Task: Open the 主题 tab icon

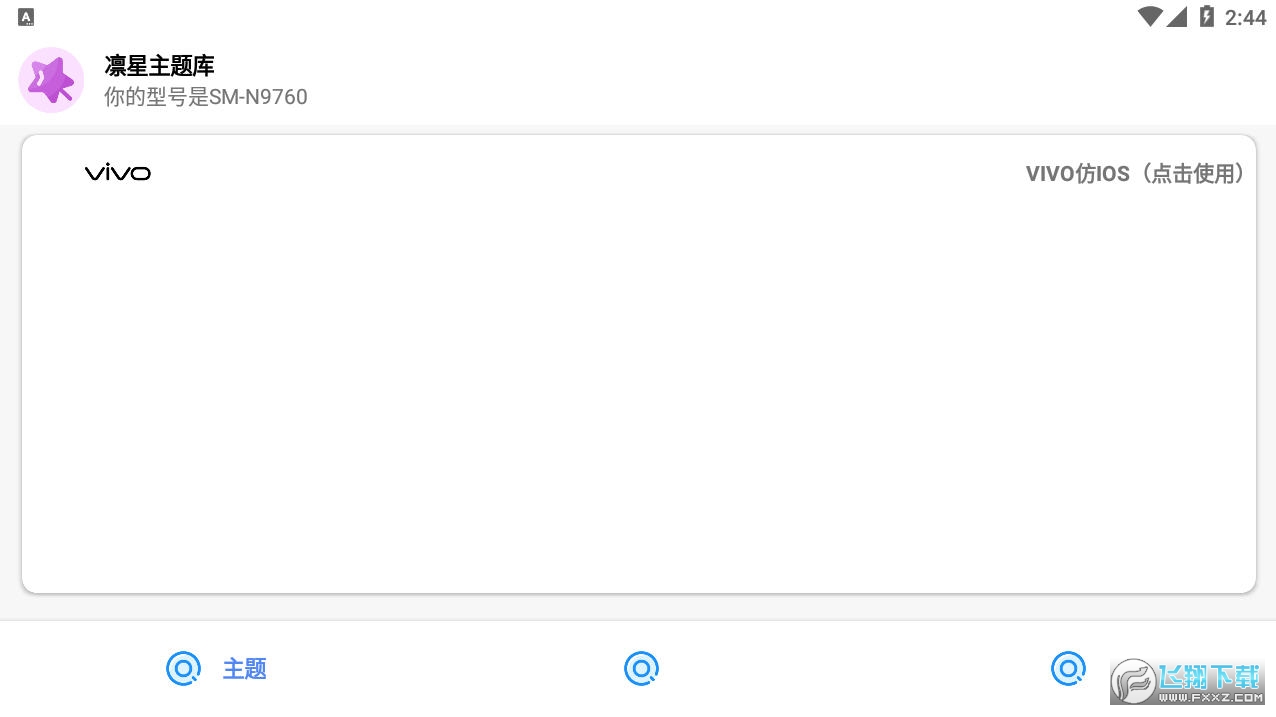Action: (183, 668)
